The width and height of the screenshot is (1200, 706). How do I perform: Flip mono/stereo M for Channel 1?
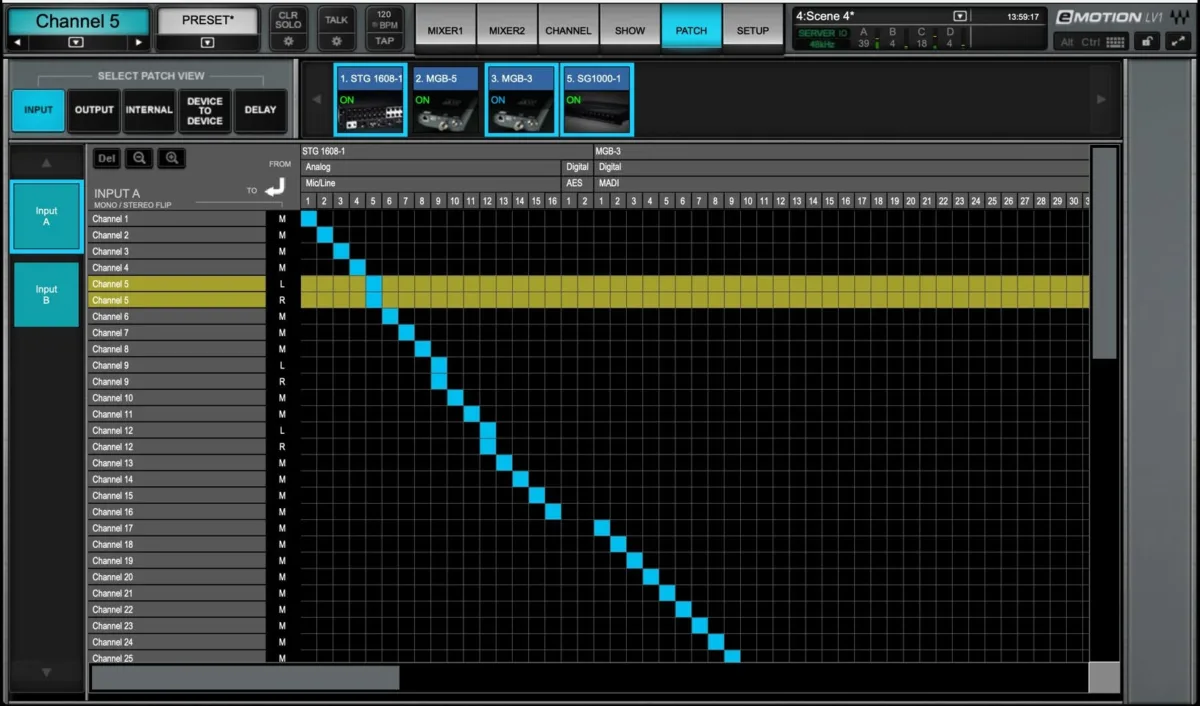click(x=282, y=219)
